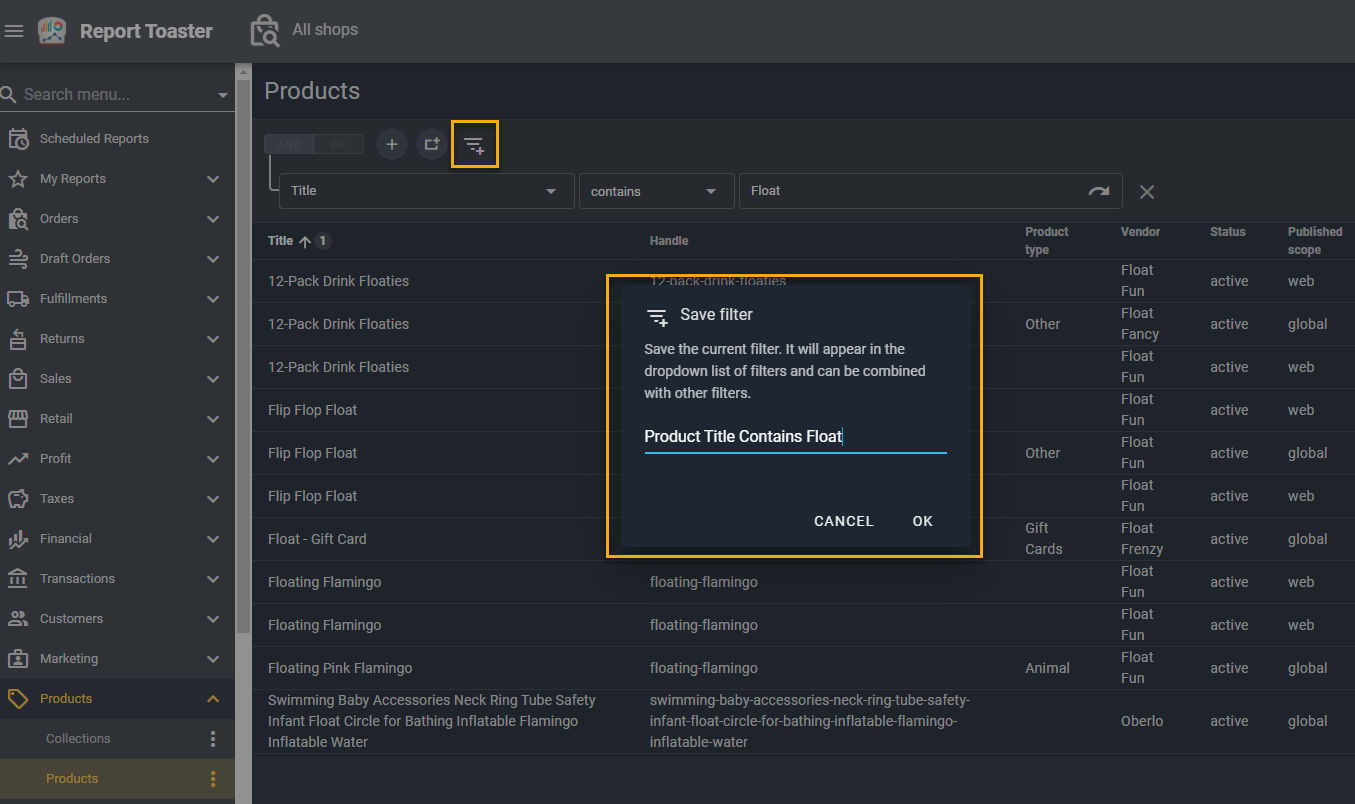The width and height of the screenshot is (1355, 804).
Task: Click the Report Toaster logo icon
Action: coord(52,31)
